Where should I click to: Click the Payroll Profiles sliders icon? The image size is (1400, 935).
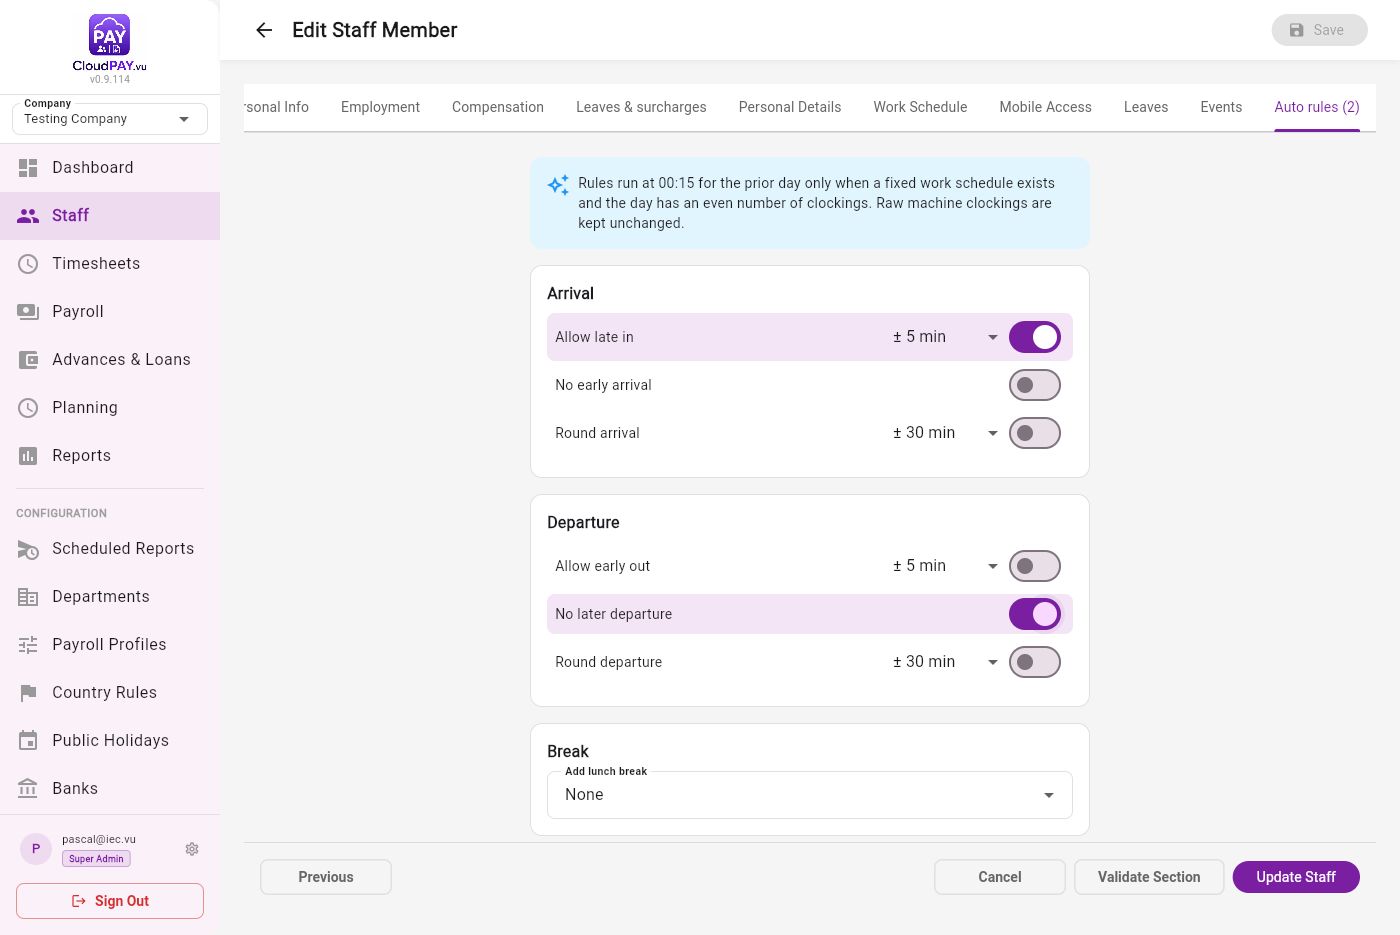click(28, 645)
